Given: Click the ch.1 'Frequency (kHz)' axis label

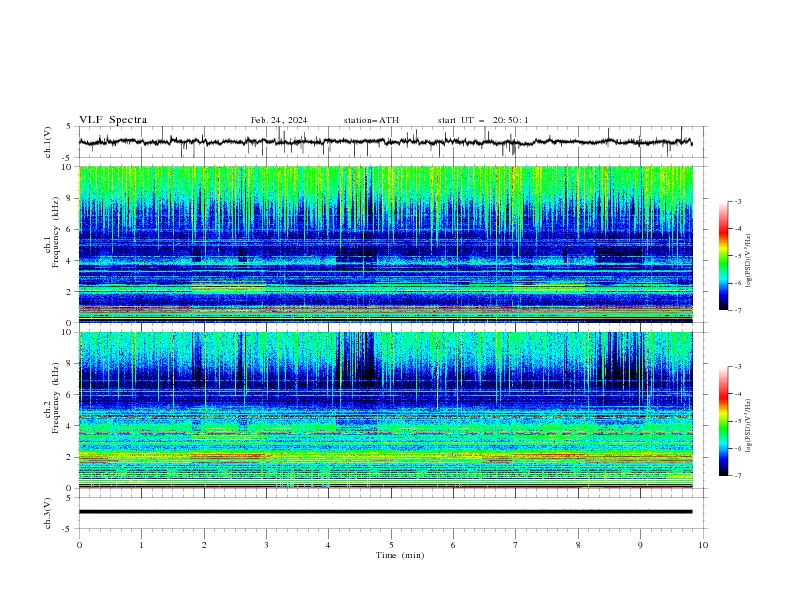Looking at the screenshot, I should coord(55,230).
